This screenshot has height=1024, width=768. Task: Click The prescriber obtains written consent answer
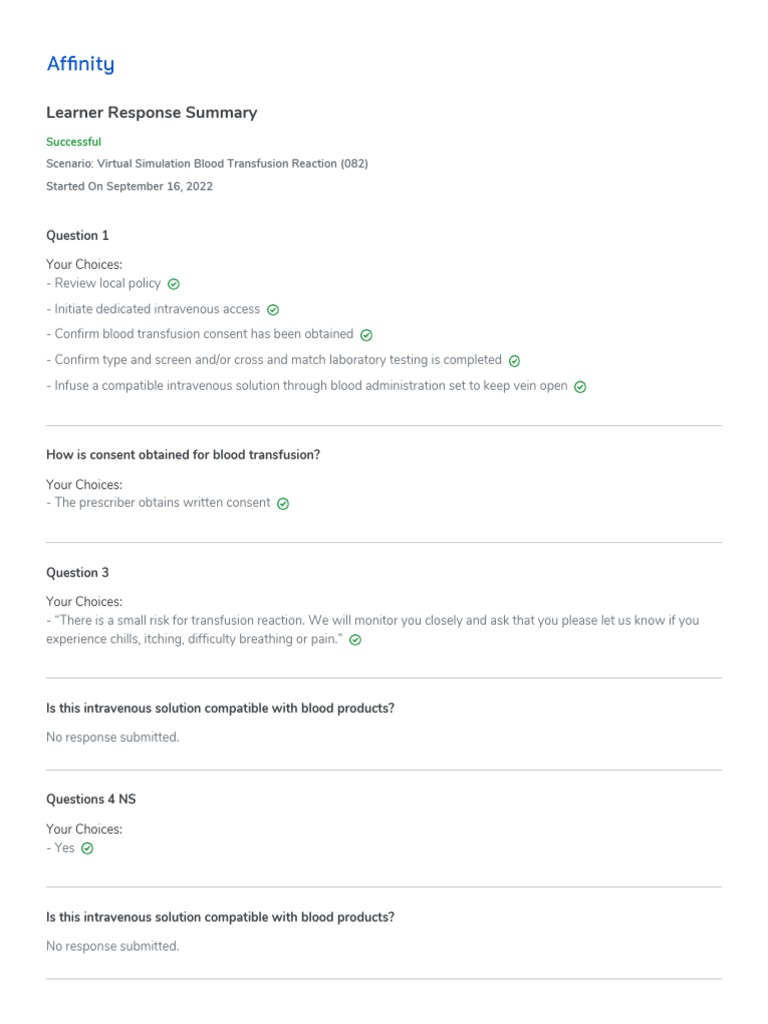point(162,503)
